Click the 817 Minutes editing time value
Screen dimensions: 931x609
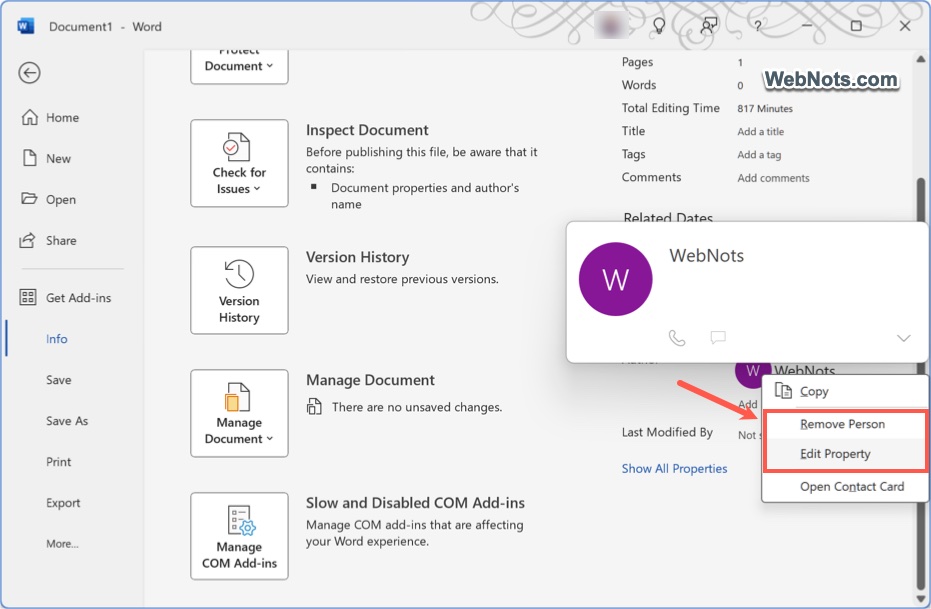(765, 109)
